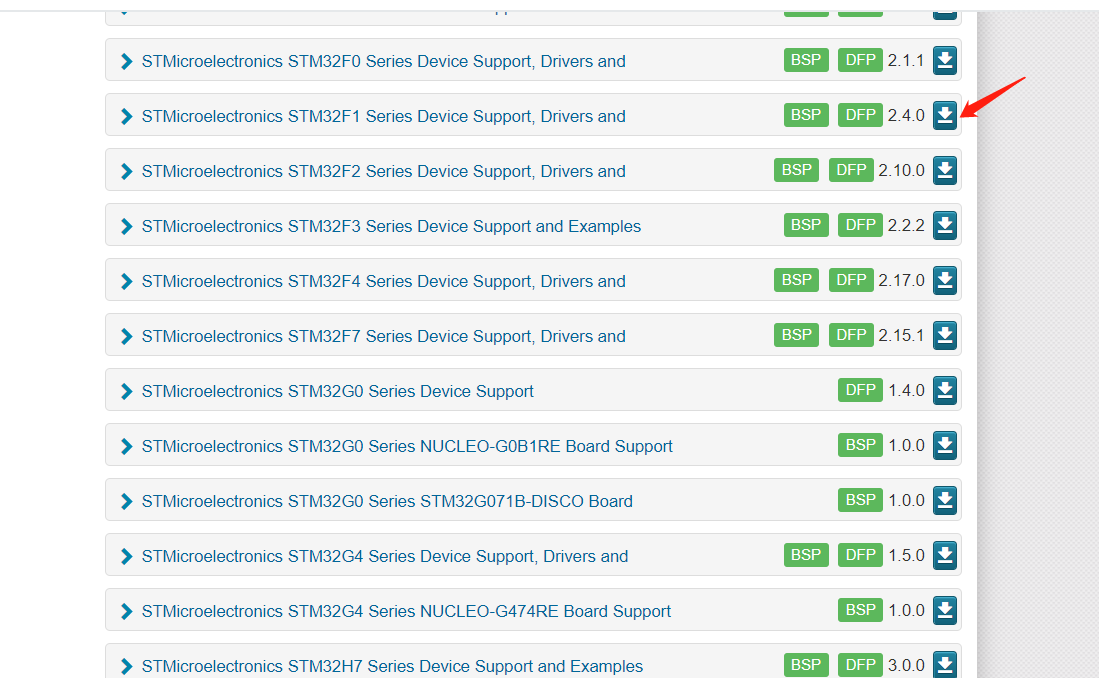Download the STM32G0 Series Device Support pack

coord(945,391)
